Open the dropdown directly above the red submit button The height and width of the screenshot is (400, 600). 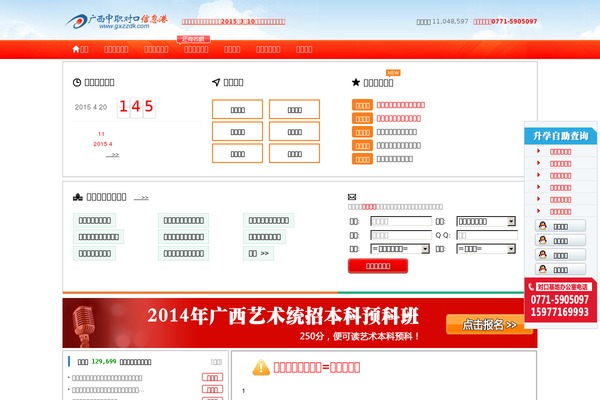pyautogui.click(x=400, y=249)
